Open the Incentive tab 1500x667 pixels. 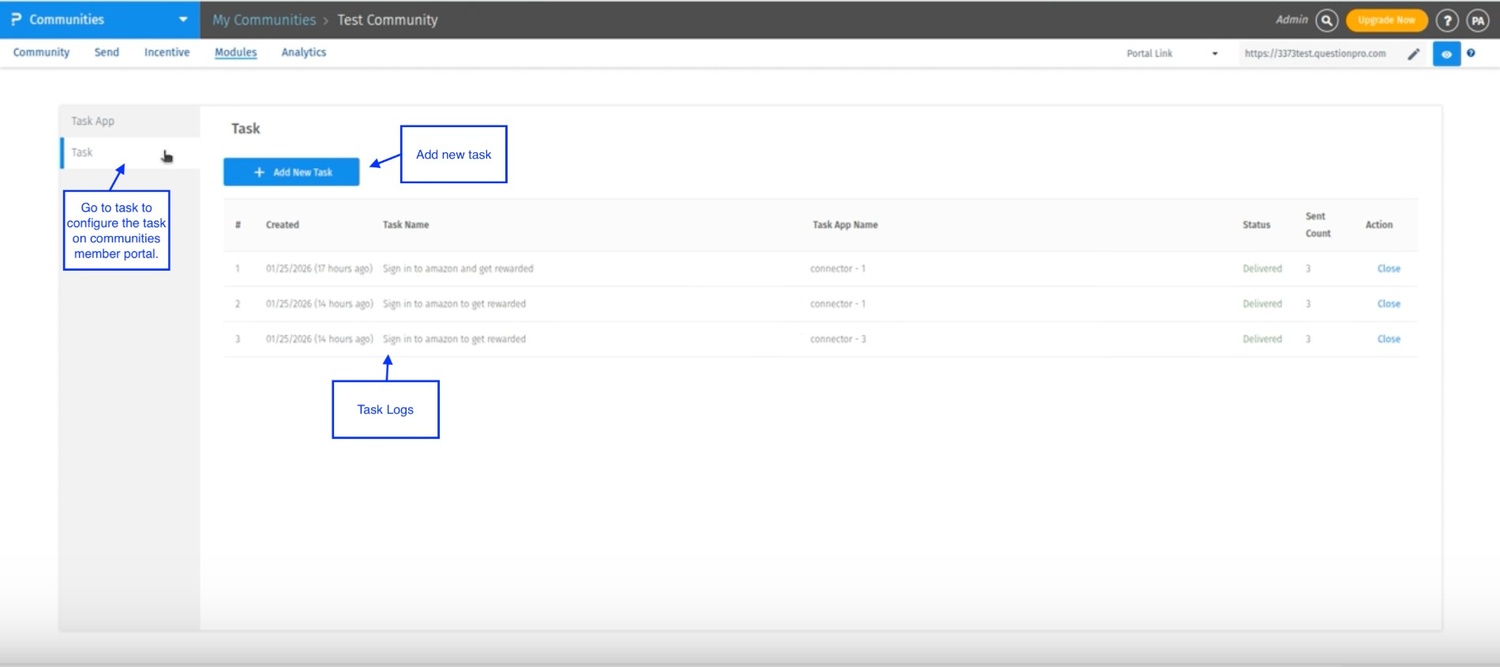coord(167,52)
